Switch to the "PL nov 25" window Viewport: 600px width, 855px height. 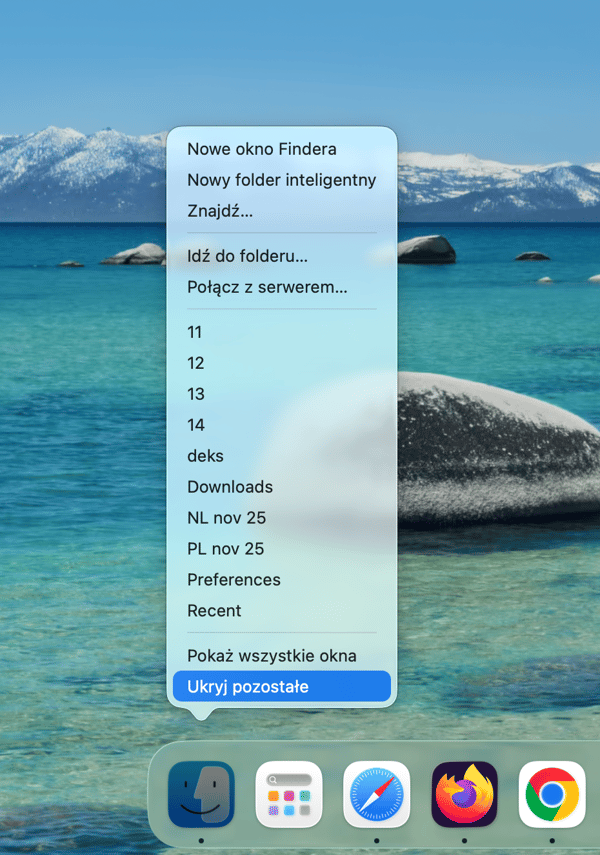[x=225, y=549]
